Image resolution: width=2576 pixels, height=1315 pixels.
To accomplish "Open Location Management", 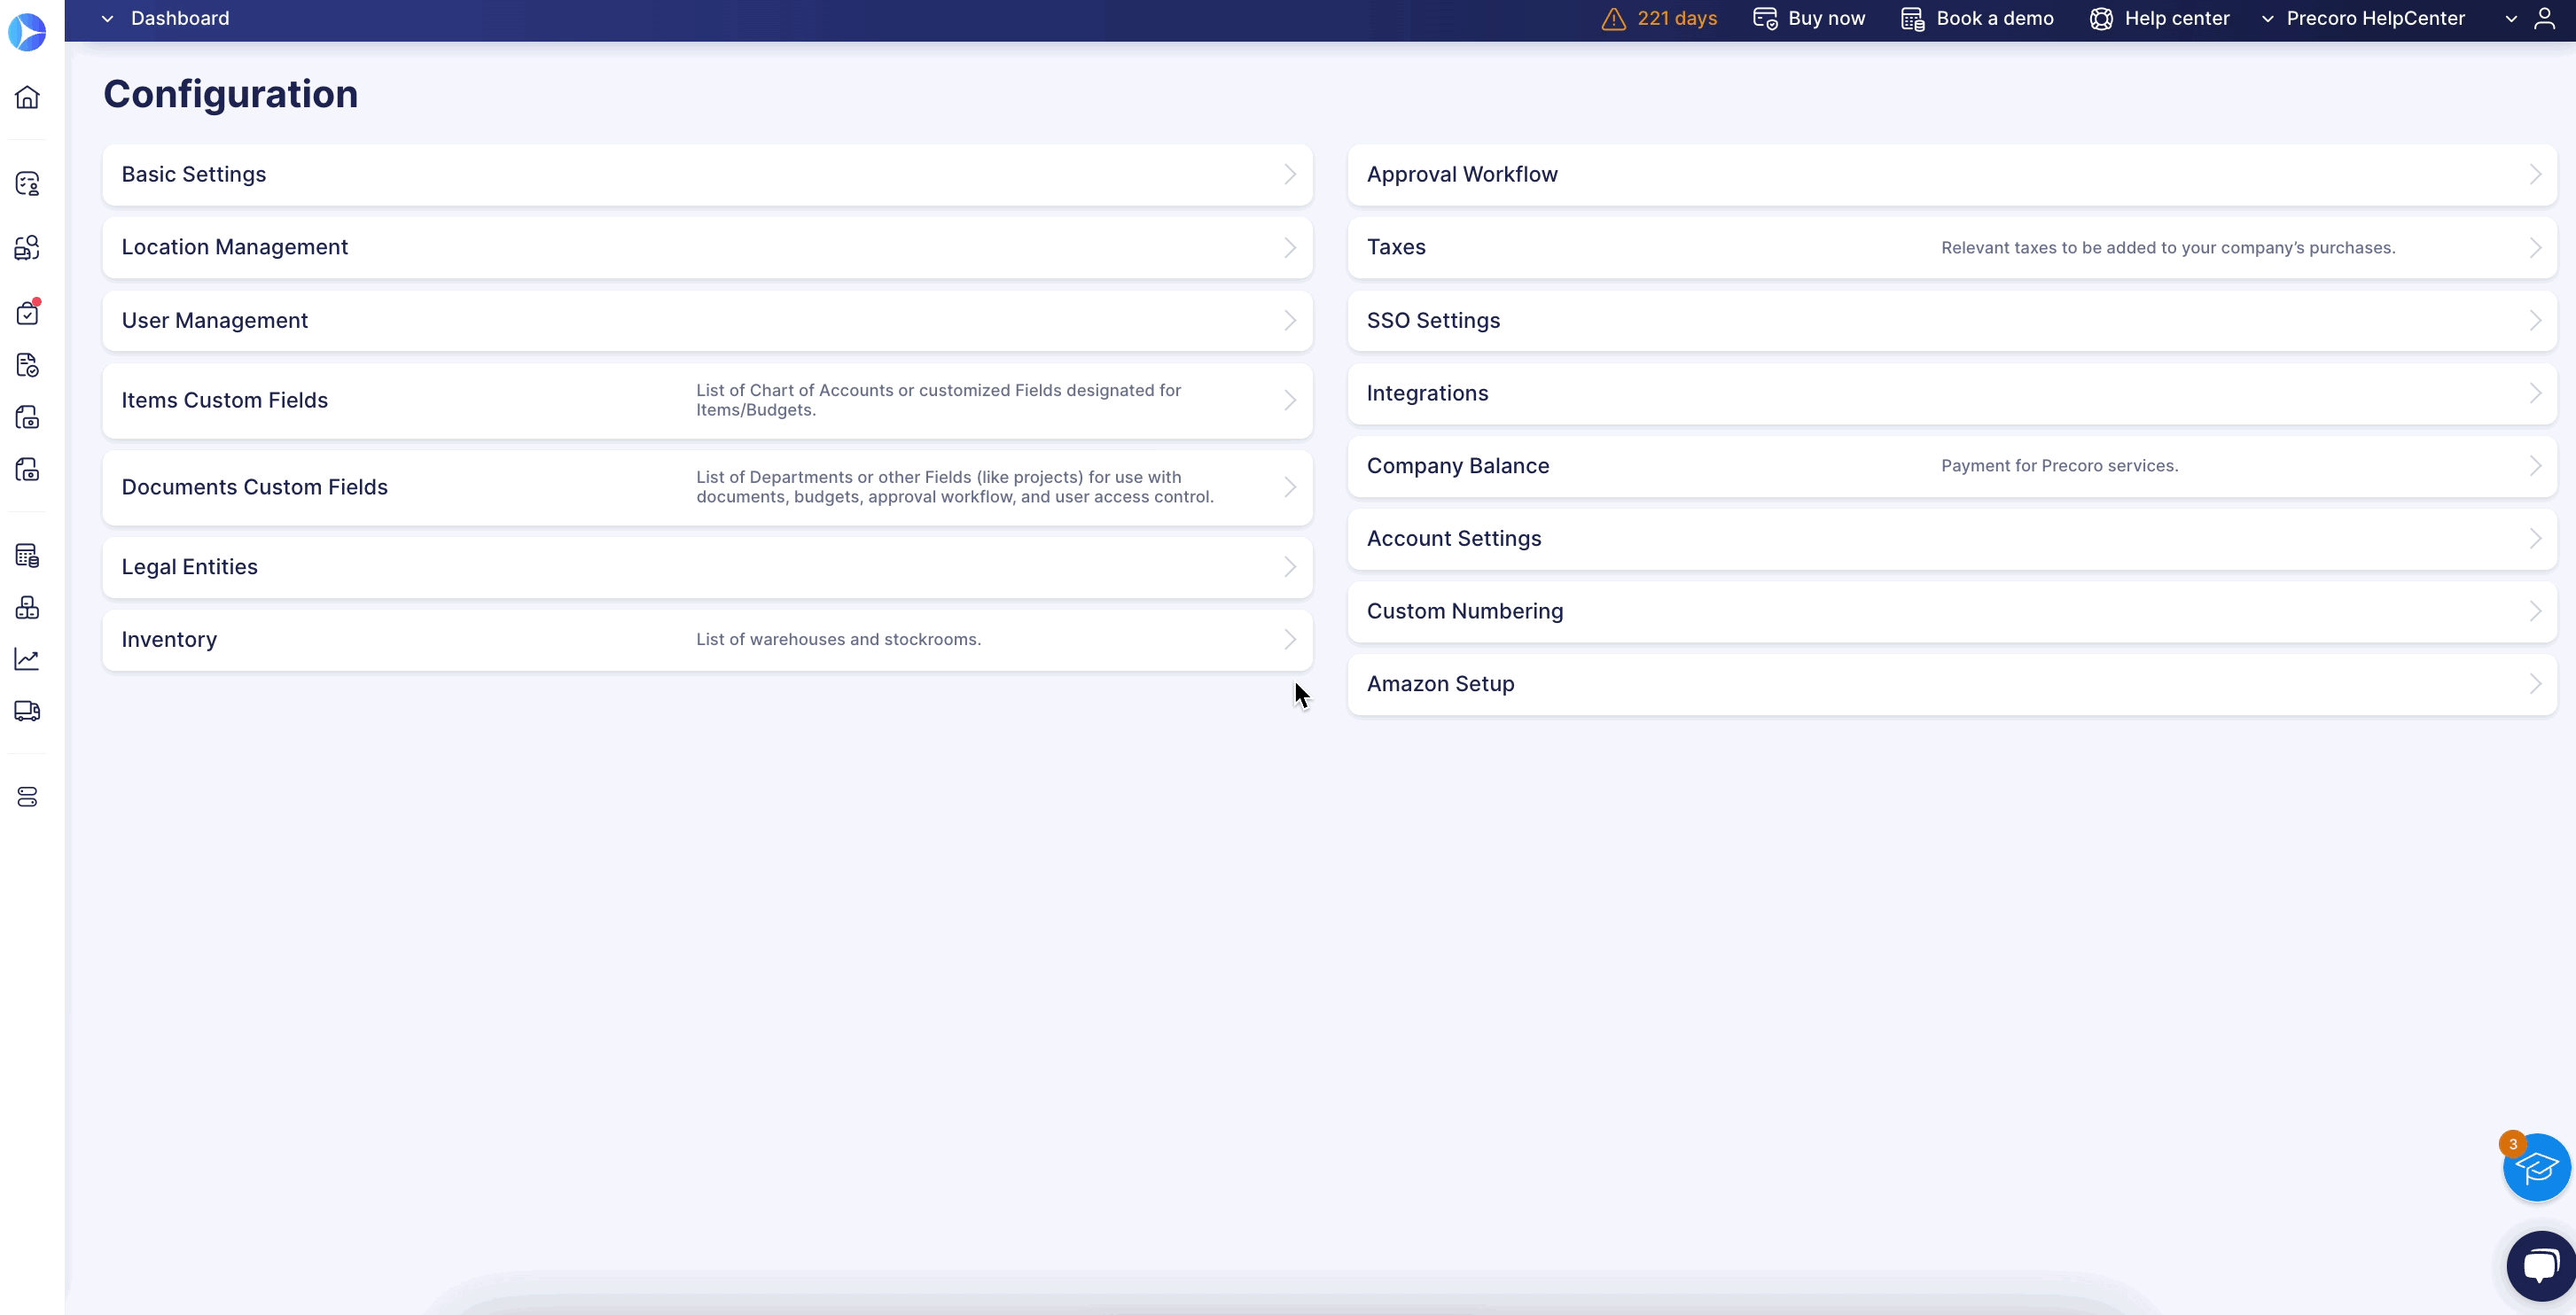I will (707, 248).
